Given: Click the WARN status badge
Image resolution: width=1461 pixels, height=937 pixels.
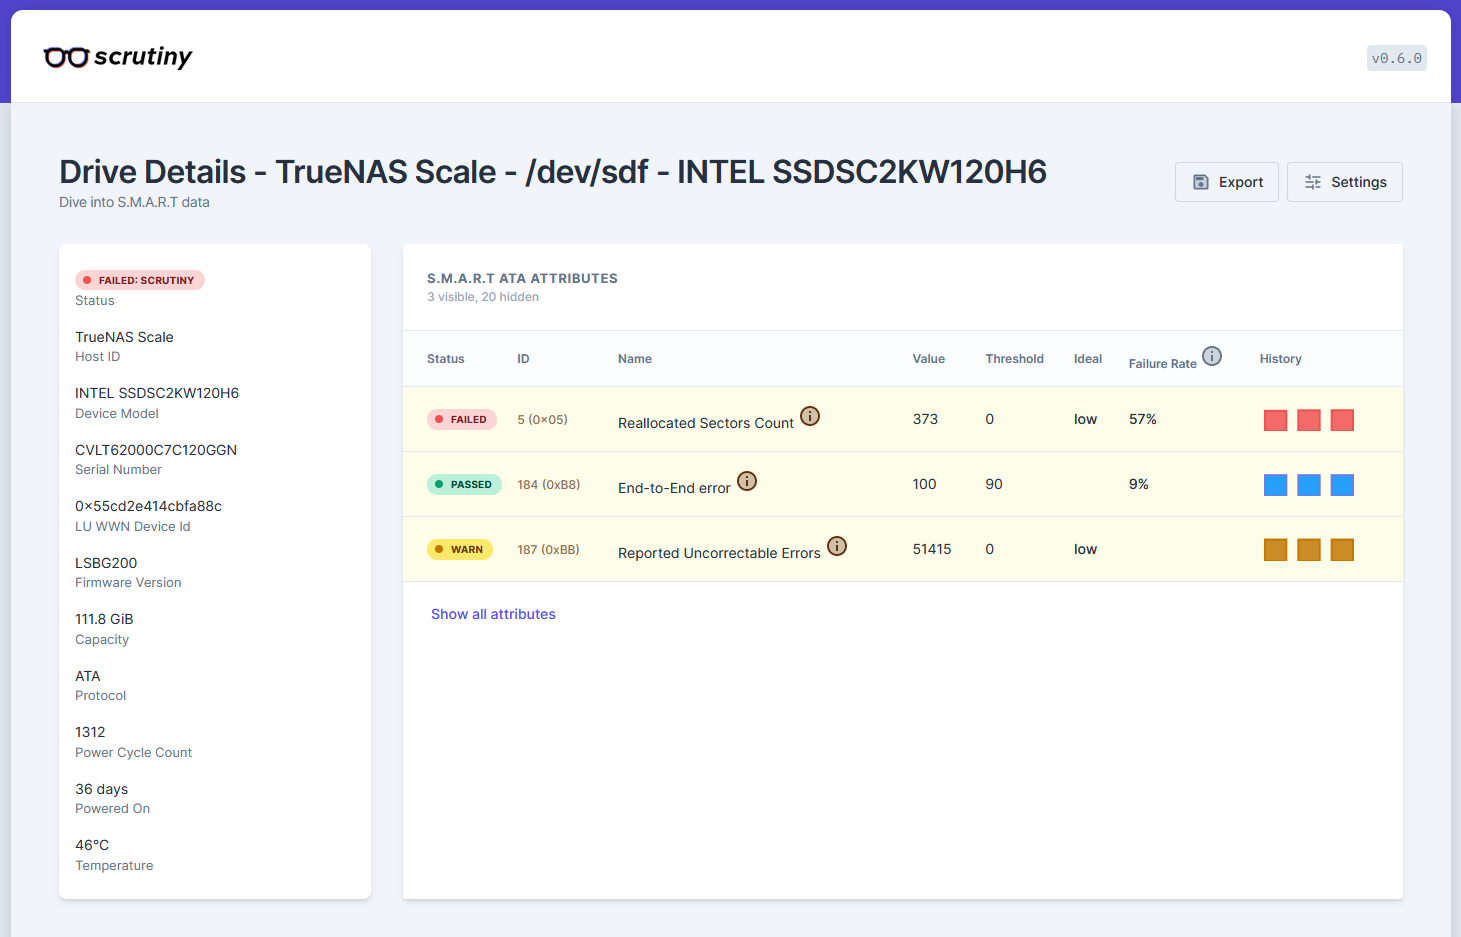Looking at the screenshot, I should 460,549.
